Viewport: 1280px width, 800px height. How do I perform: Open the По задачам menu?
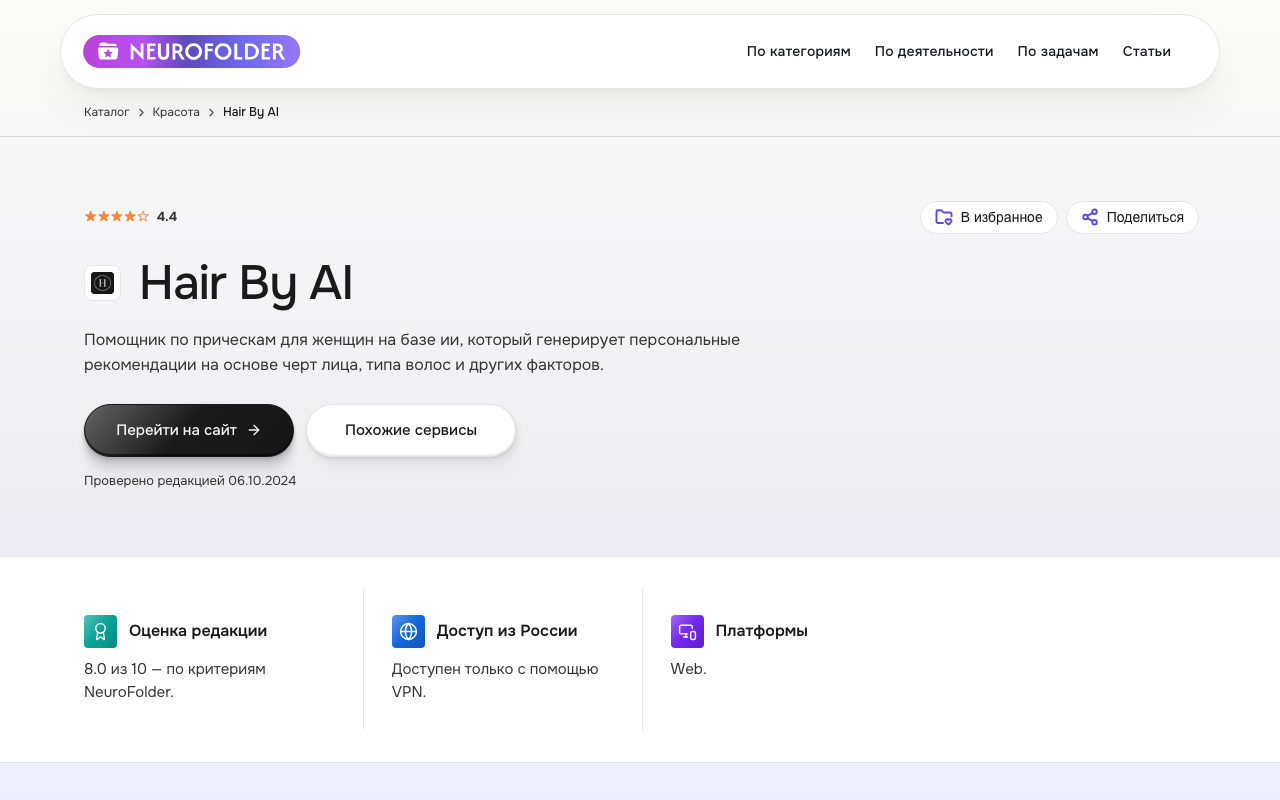click(1058, 51)
